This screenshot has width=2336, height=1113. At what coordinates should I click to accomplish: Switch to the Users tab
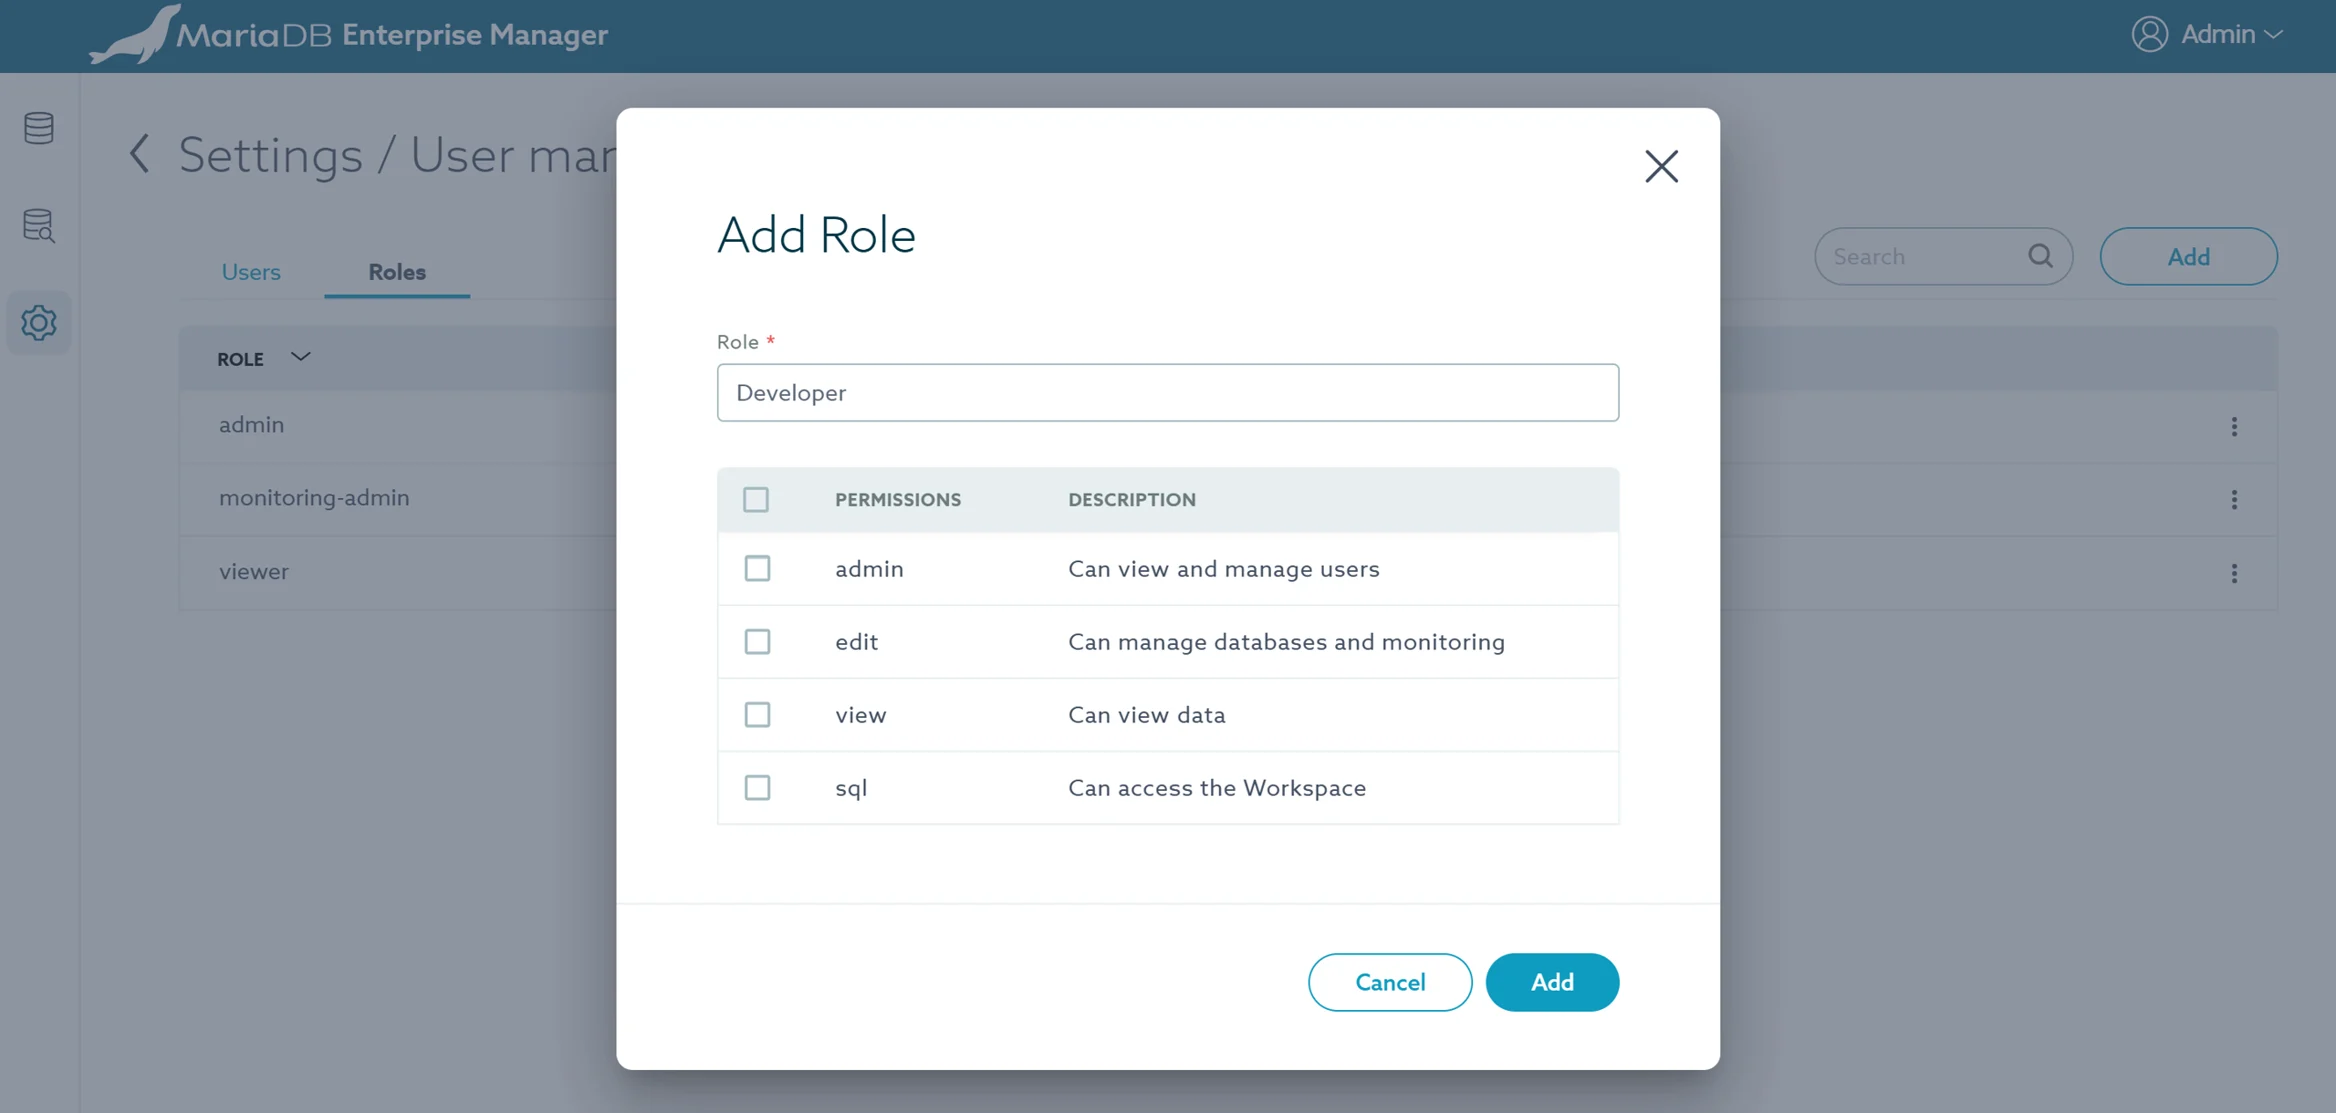click(250, 272)
